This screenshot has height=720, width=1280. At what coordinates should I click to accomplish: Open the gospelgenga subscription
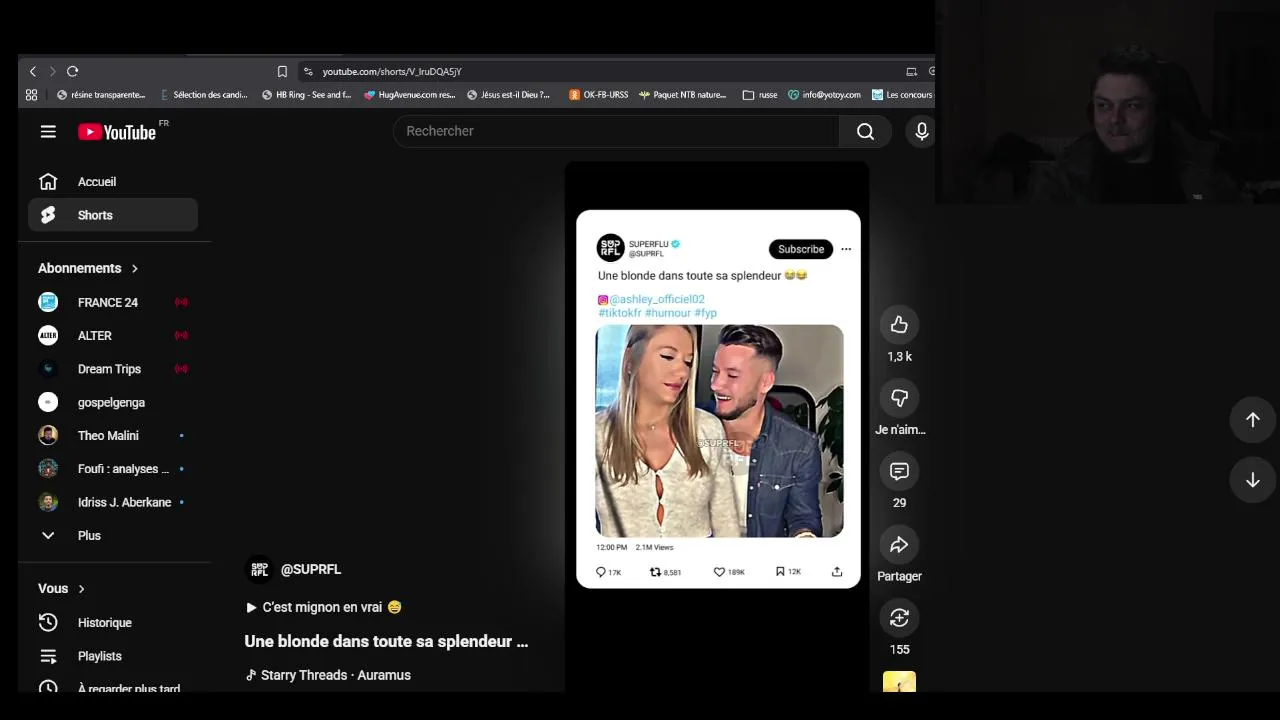[x=113, y=402]
